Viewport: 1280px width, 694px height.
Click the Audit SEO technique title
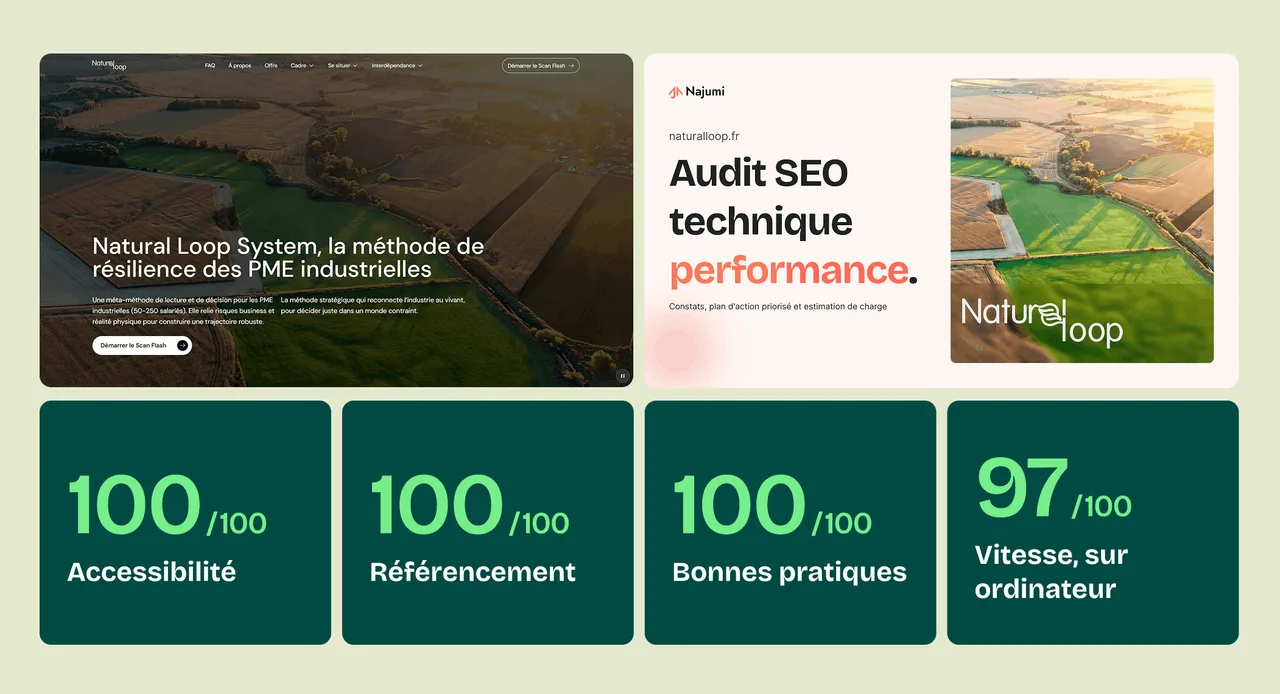pos(761,197)
